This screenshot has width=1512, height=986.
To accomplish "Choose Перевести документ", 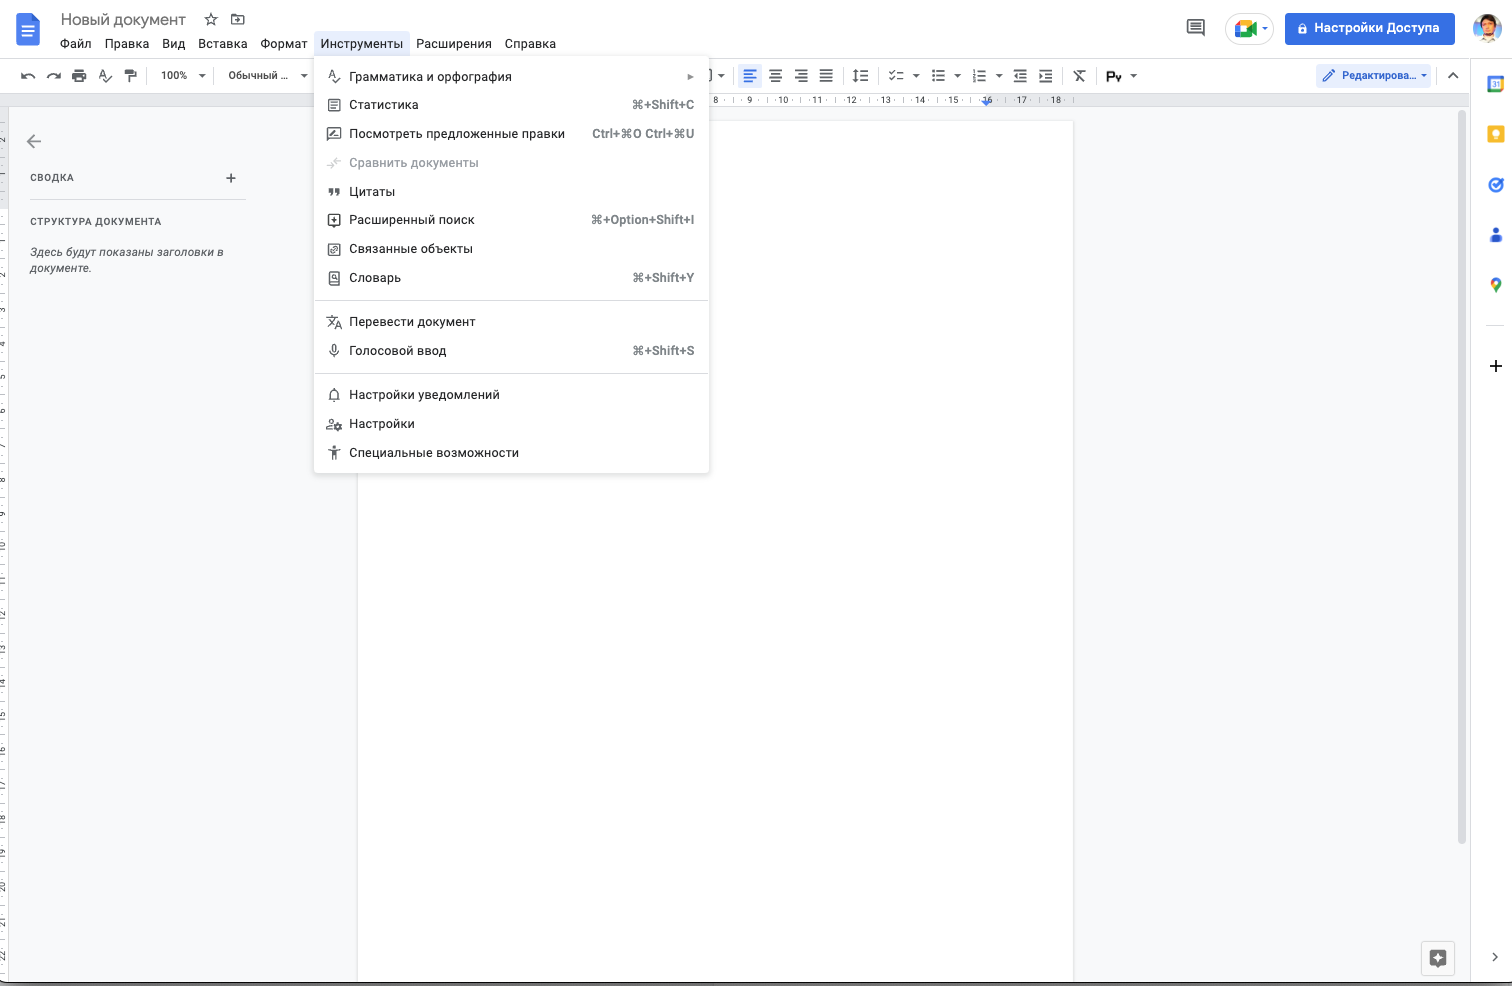I will 511,322.
